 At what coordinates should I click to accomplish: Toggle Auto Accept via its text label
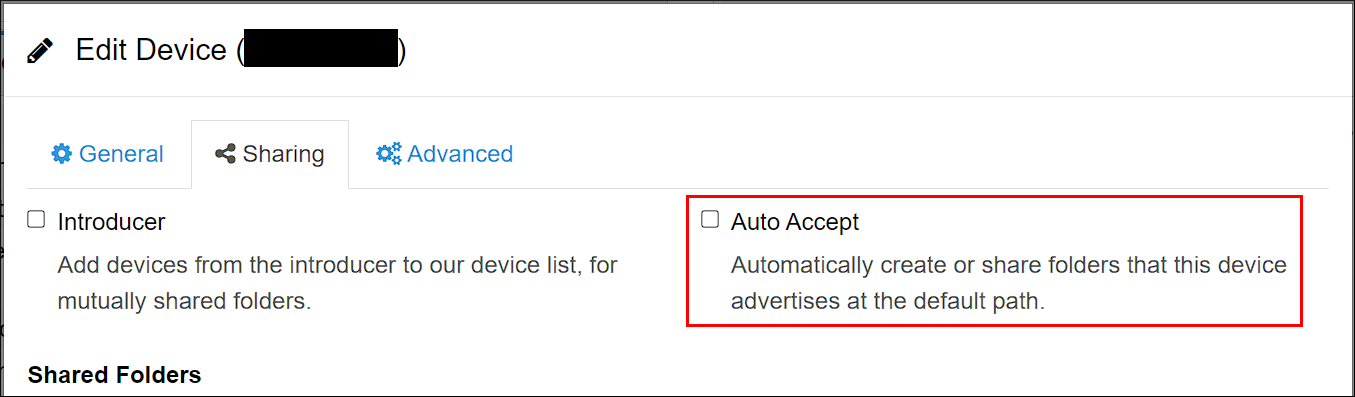pyautogui.click(x=795, y=222)
